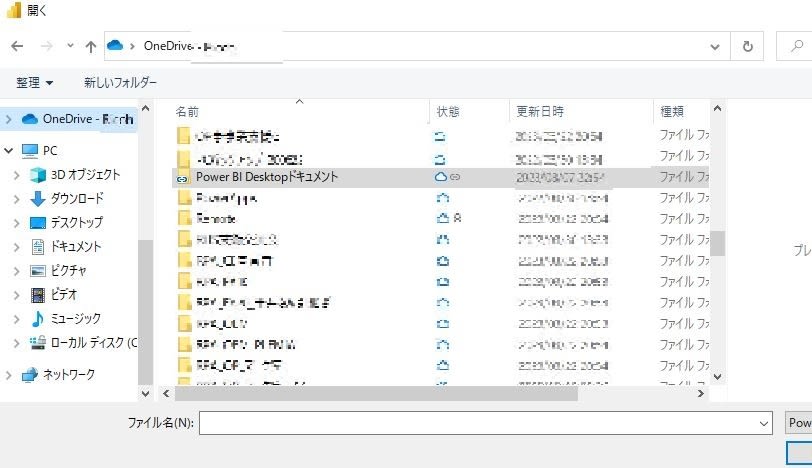Select PC in the navigation pane
Viewport: 812px width, 468px height.
click(40, 151)
